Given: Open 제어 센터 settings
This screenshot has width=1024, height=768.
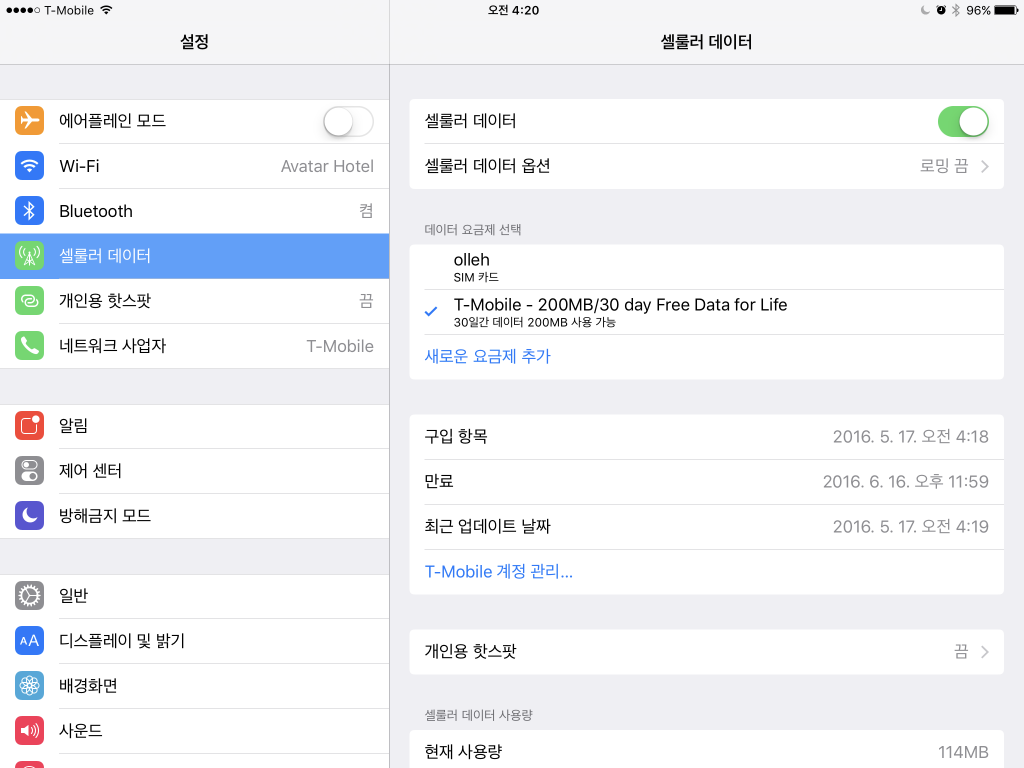Looking at the screenshot, I should tap(195, 472).
